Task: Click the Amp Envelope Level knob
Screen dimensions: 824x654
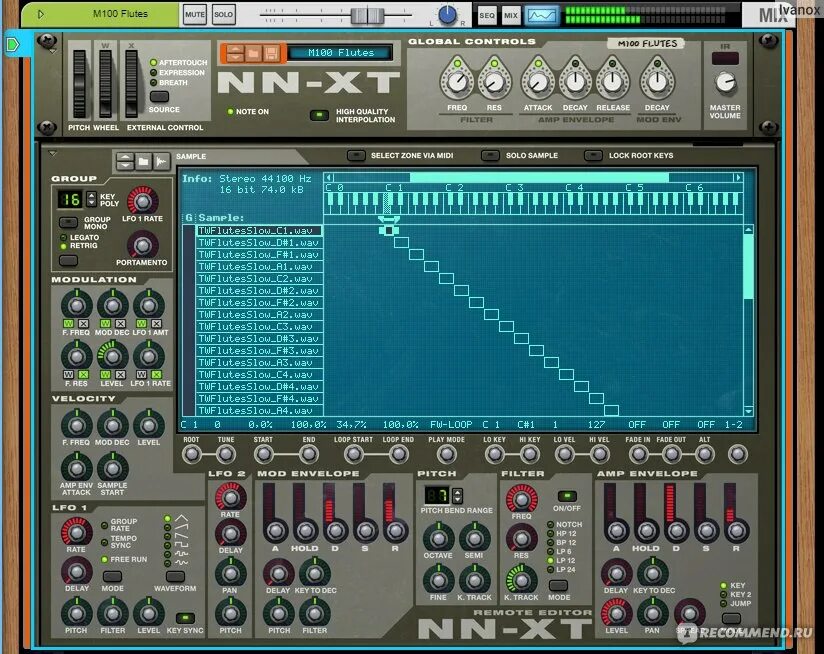Action: [616, 614]
